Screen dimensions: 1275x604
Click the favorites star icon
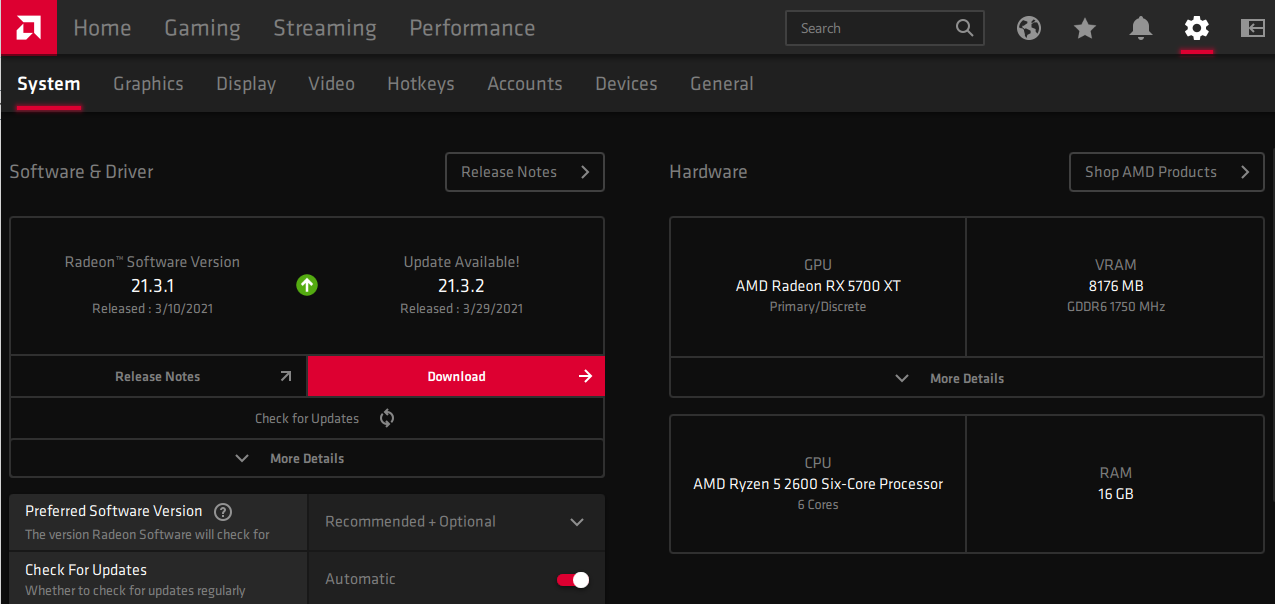[1085, 28]
